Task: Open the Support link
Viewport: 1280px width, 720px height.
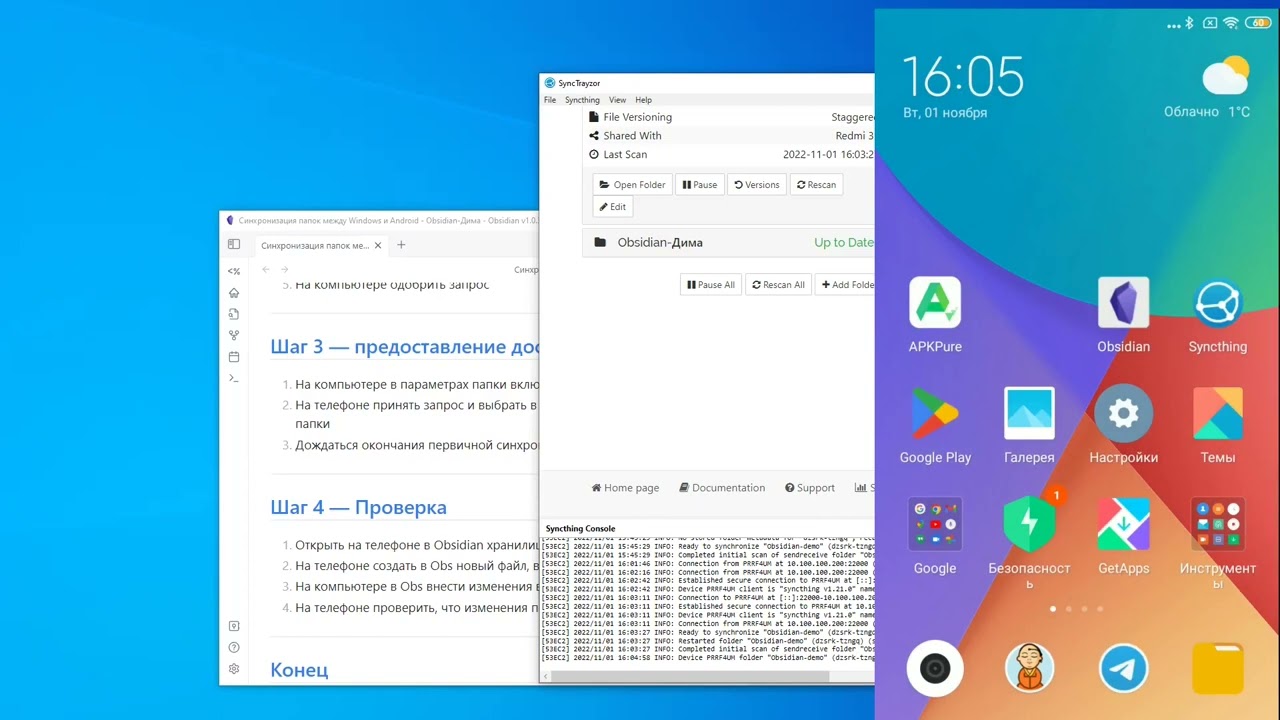Action: click(x=809, y=488)
